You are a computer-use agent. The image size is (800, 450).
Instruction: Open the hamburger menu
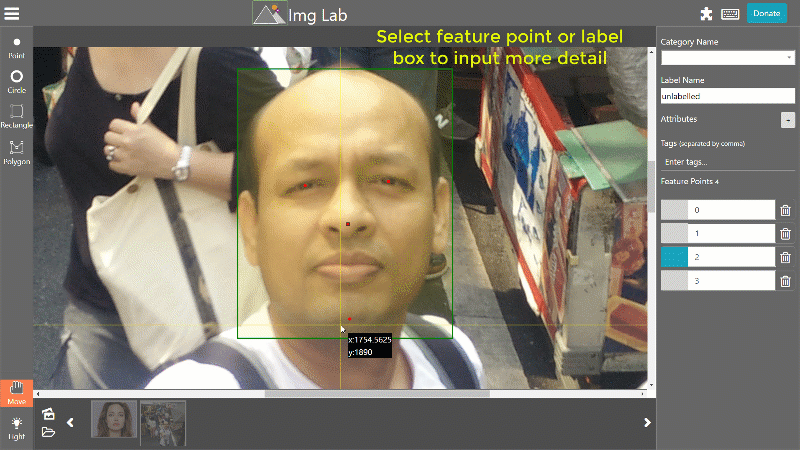click(12, 14)
